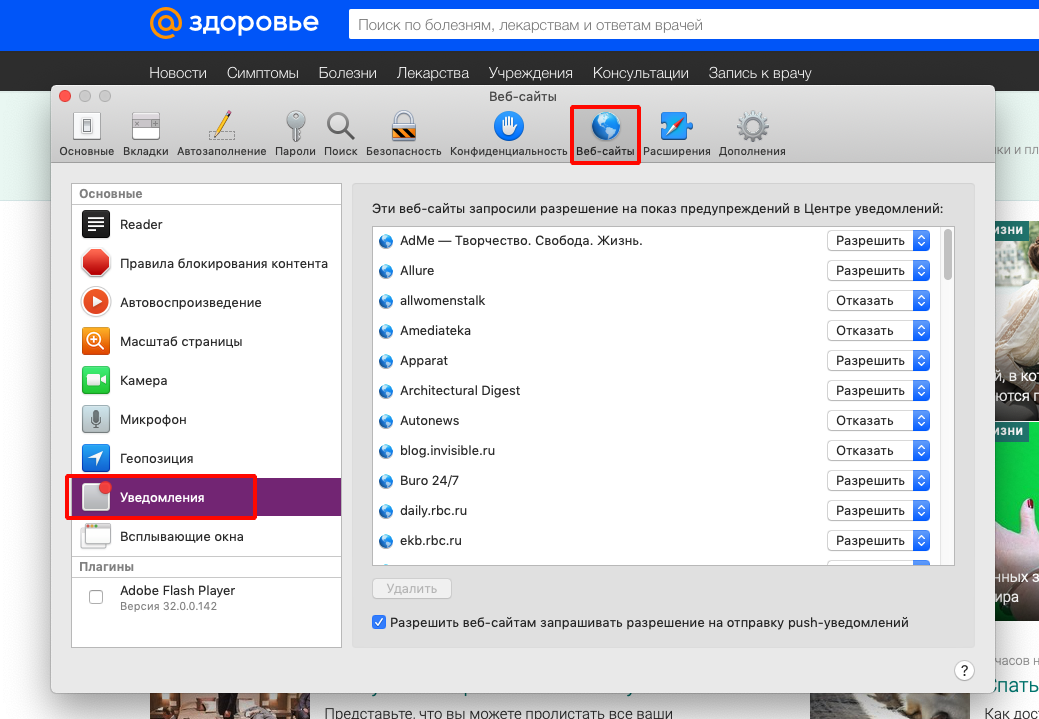Open permission dropdown for AdMe
The image size is (1039, 719).
(x=879, y=241)
